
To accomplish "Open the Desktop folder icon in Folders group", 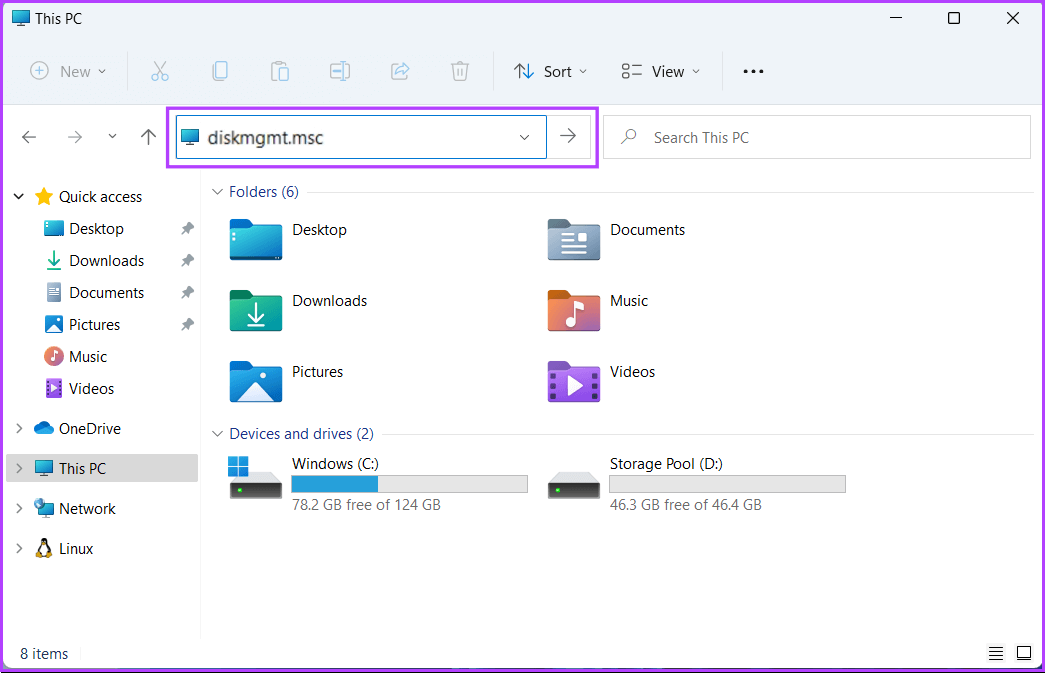I will (256, 240).
